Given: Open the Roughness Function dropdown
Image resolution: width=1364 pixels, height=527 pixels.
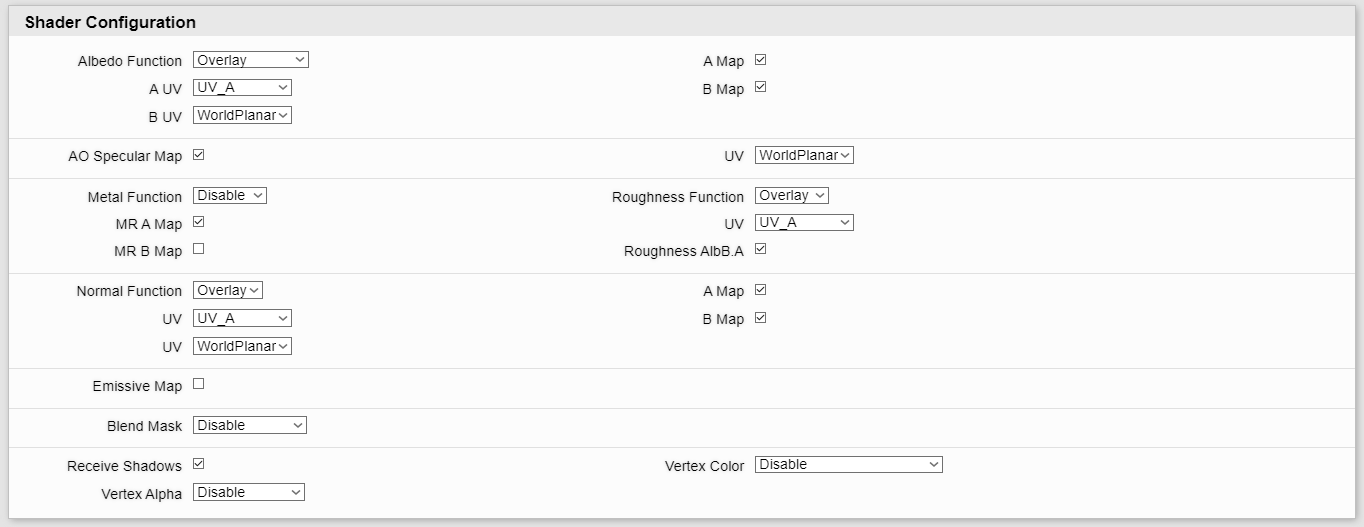Looking at the screenshot, I should click(x=792, y=196).
